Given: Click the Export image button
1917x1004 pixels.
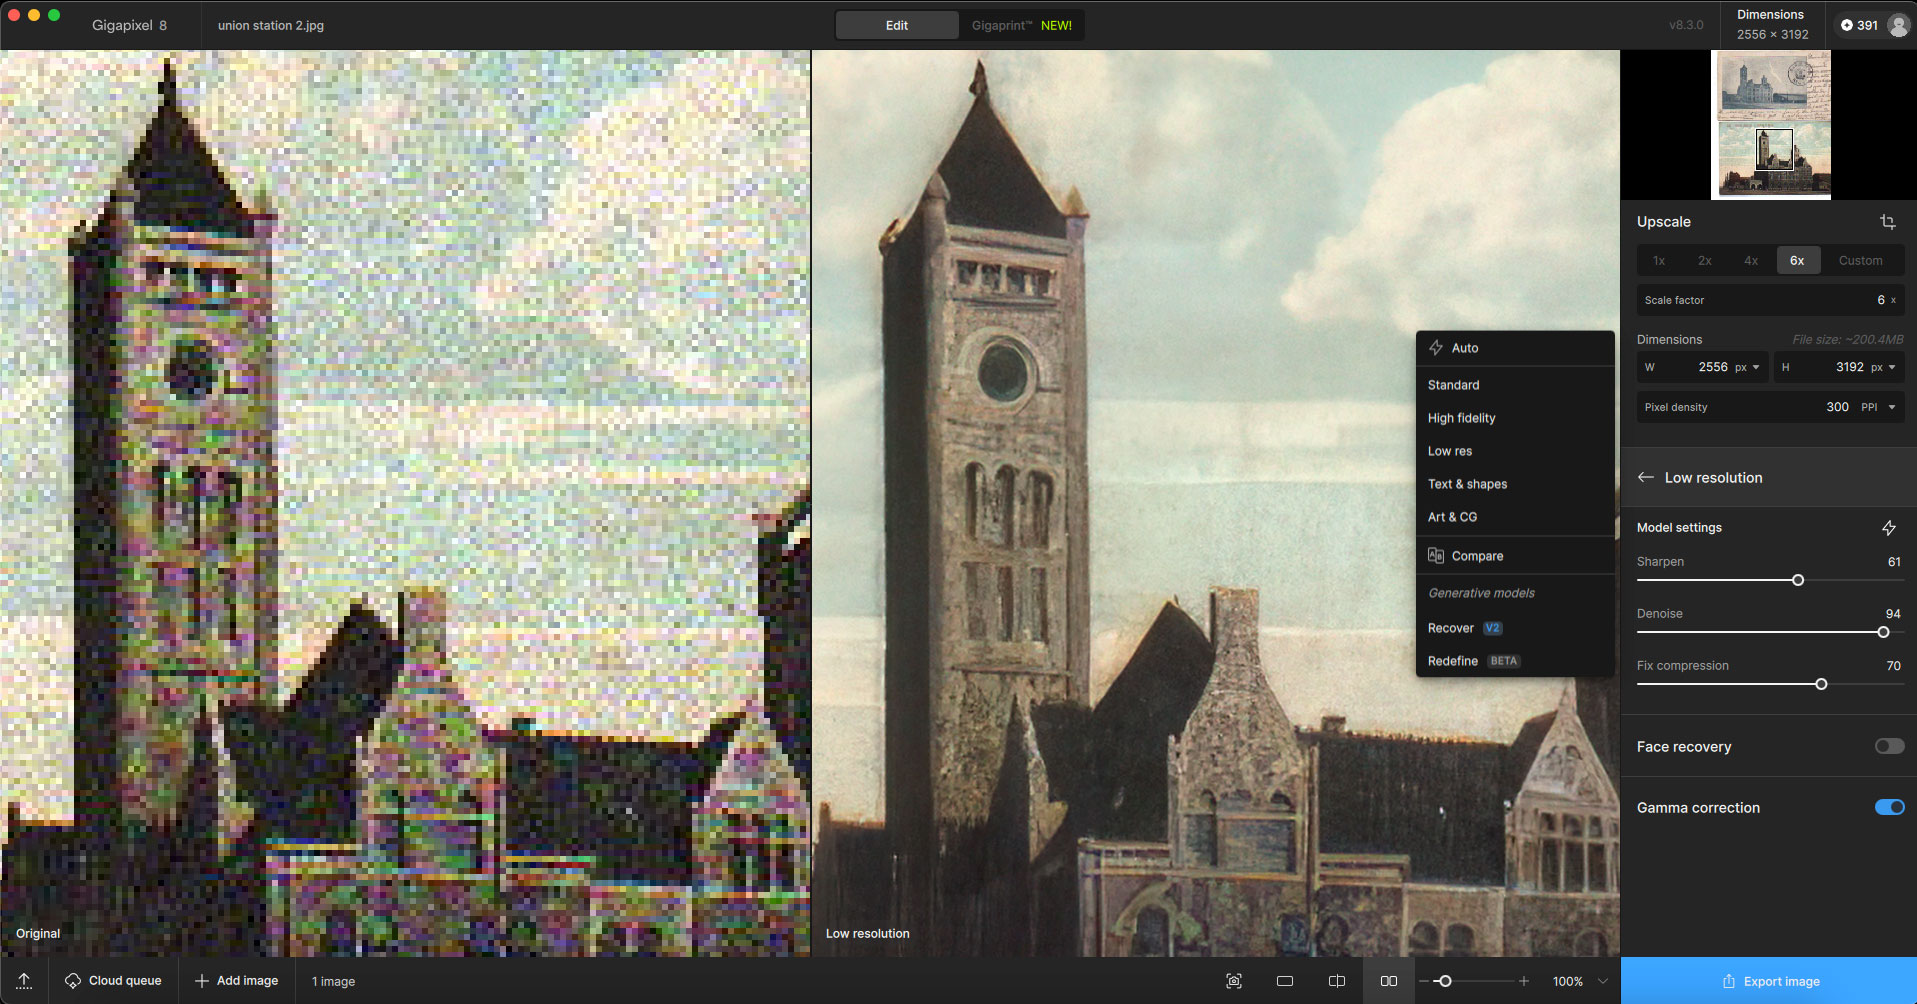Looking at the screenshot, I should click(x=1768, y=981).
